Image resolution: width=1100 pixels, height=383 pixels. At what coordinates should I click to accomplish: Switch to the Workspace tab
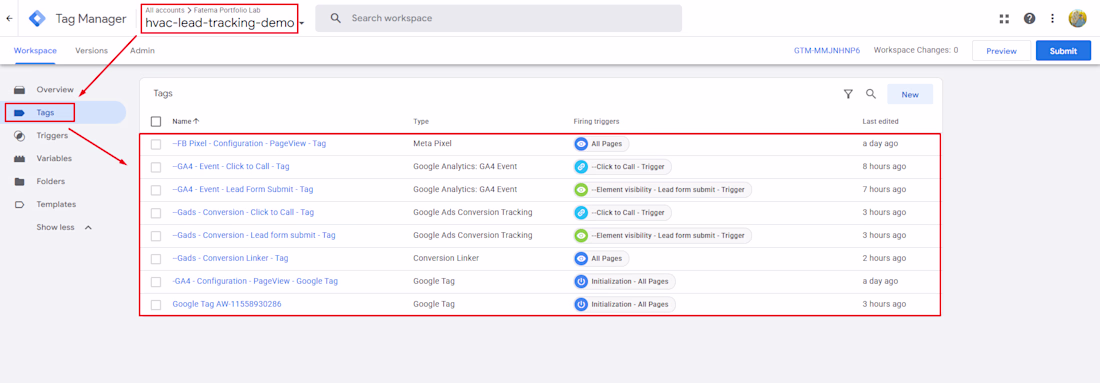(35, 51)
